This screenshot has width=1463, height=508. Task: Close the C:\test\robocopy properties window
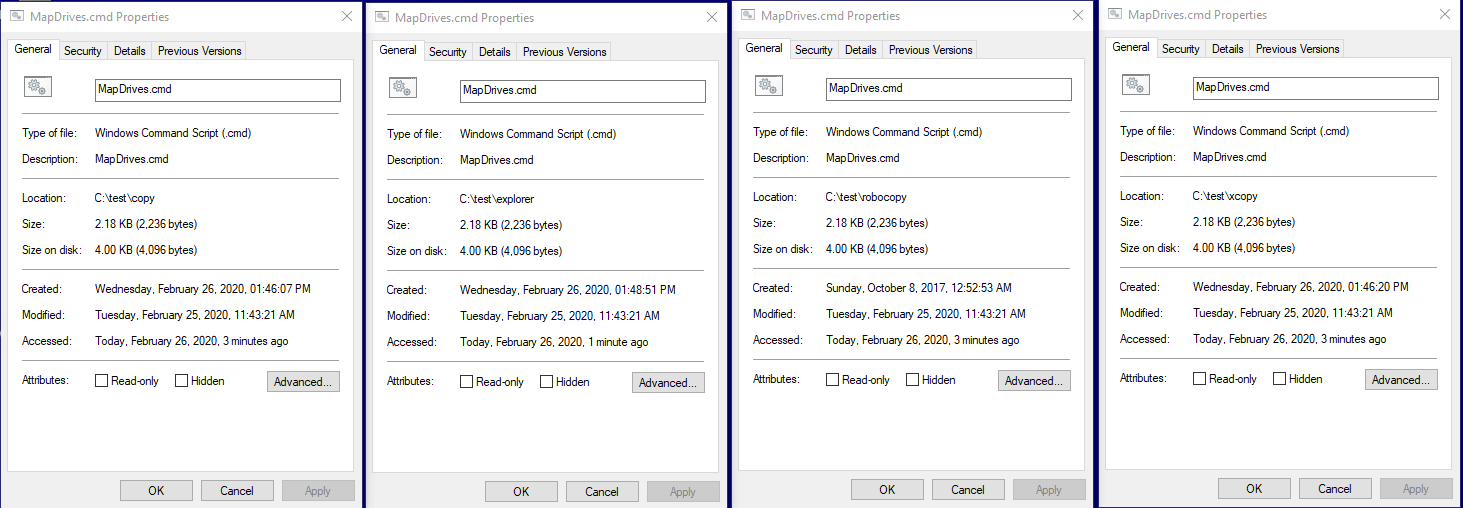(1078, 16)
